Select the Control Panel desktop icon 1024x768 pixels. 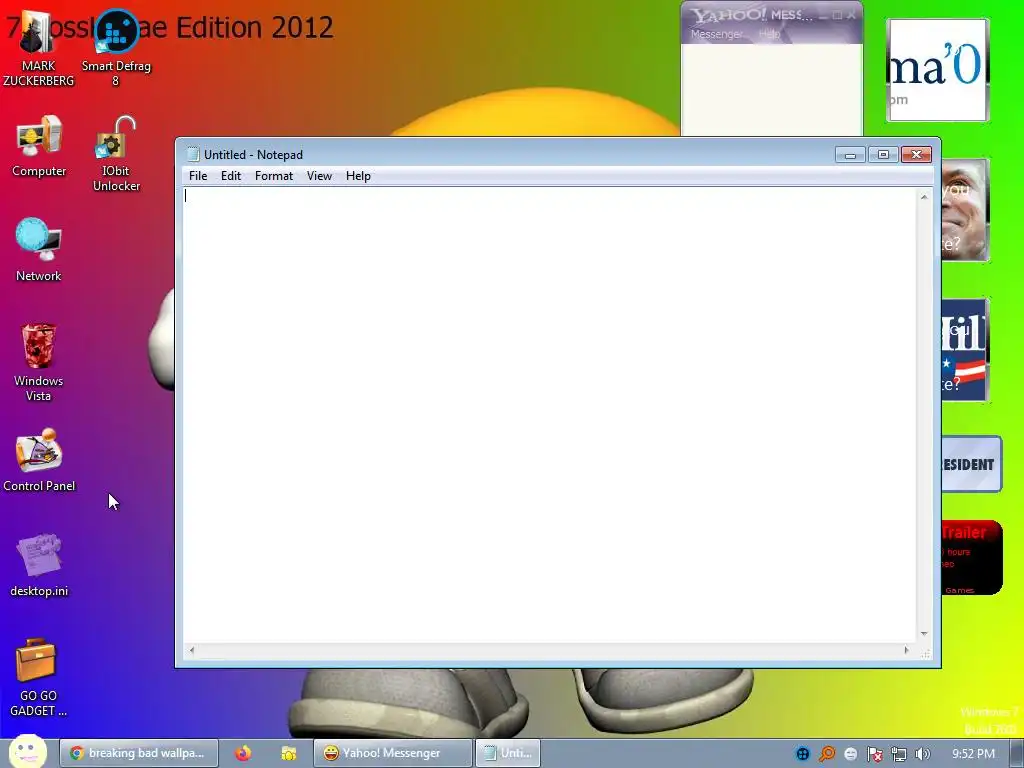[39, 460]
